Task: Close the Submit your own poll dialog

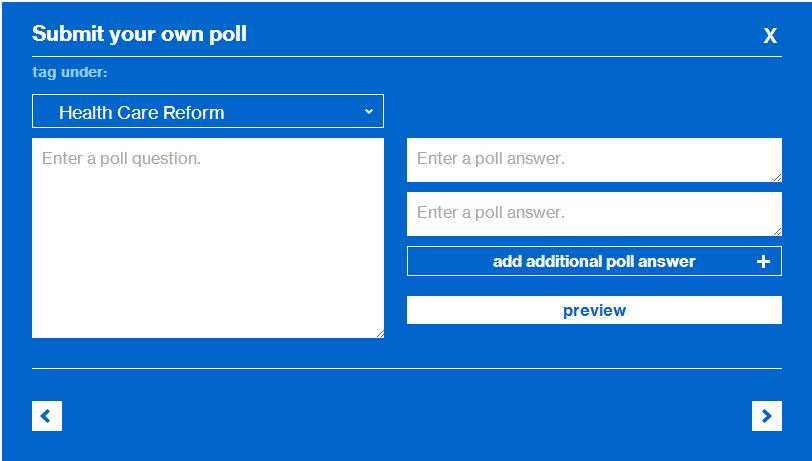Action: [x=770, y=36]
